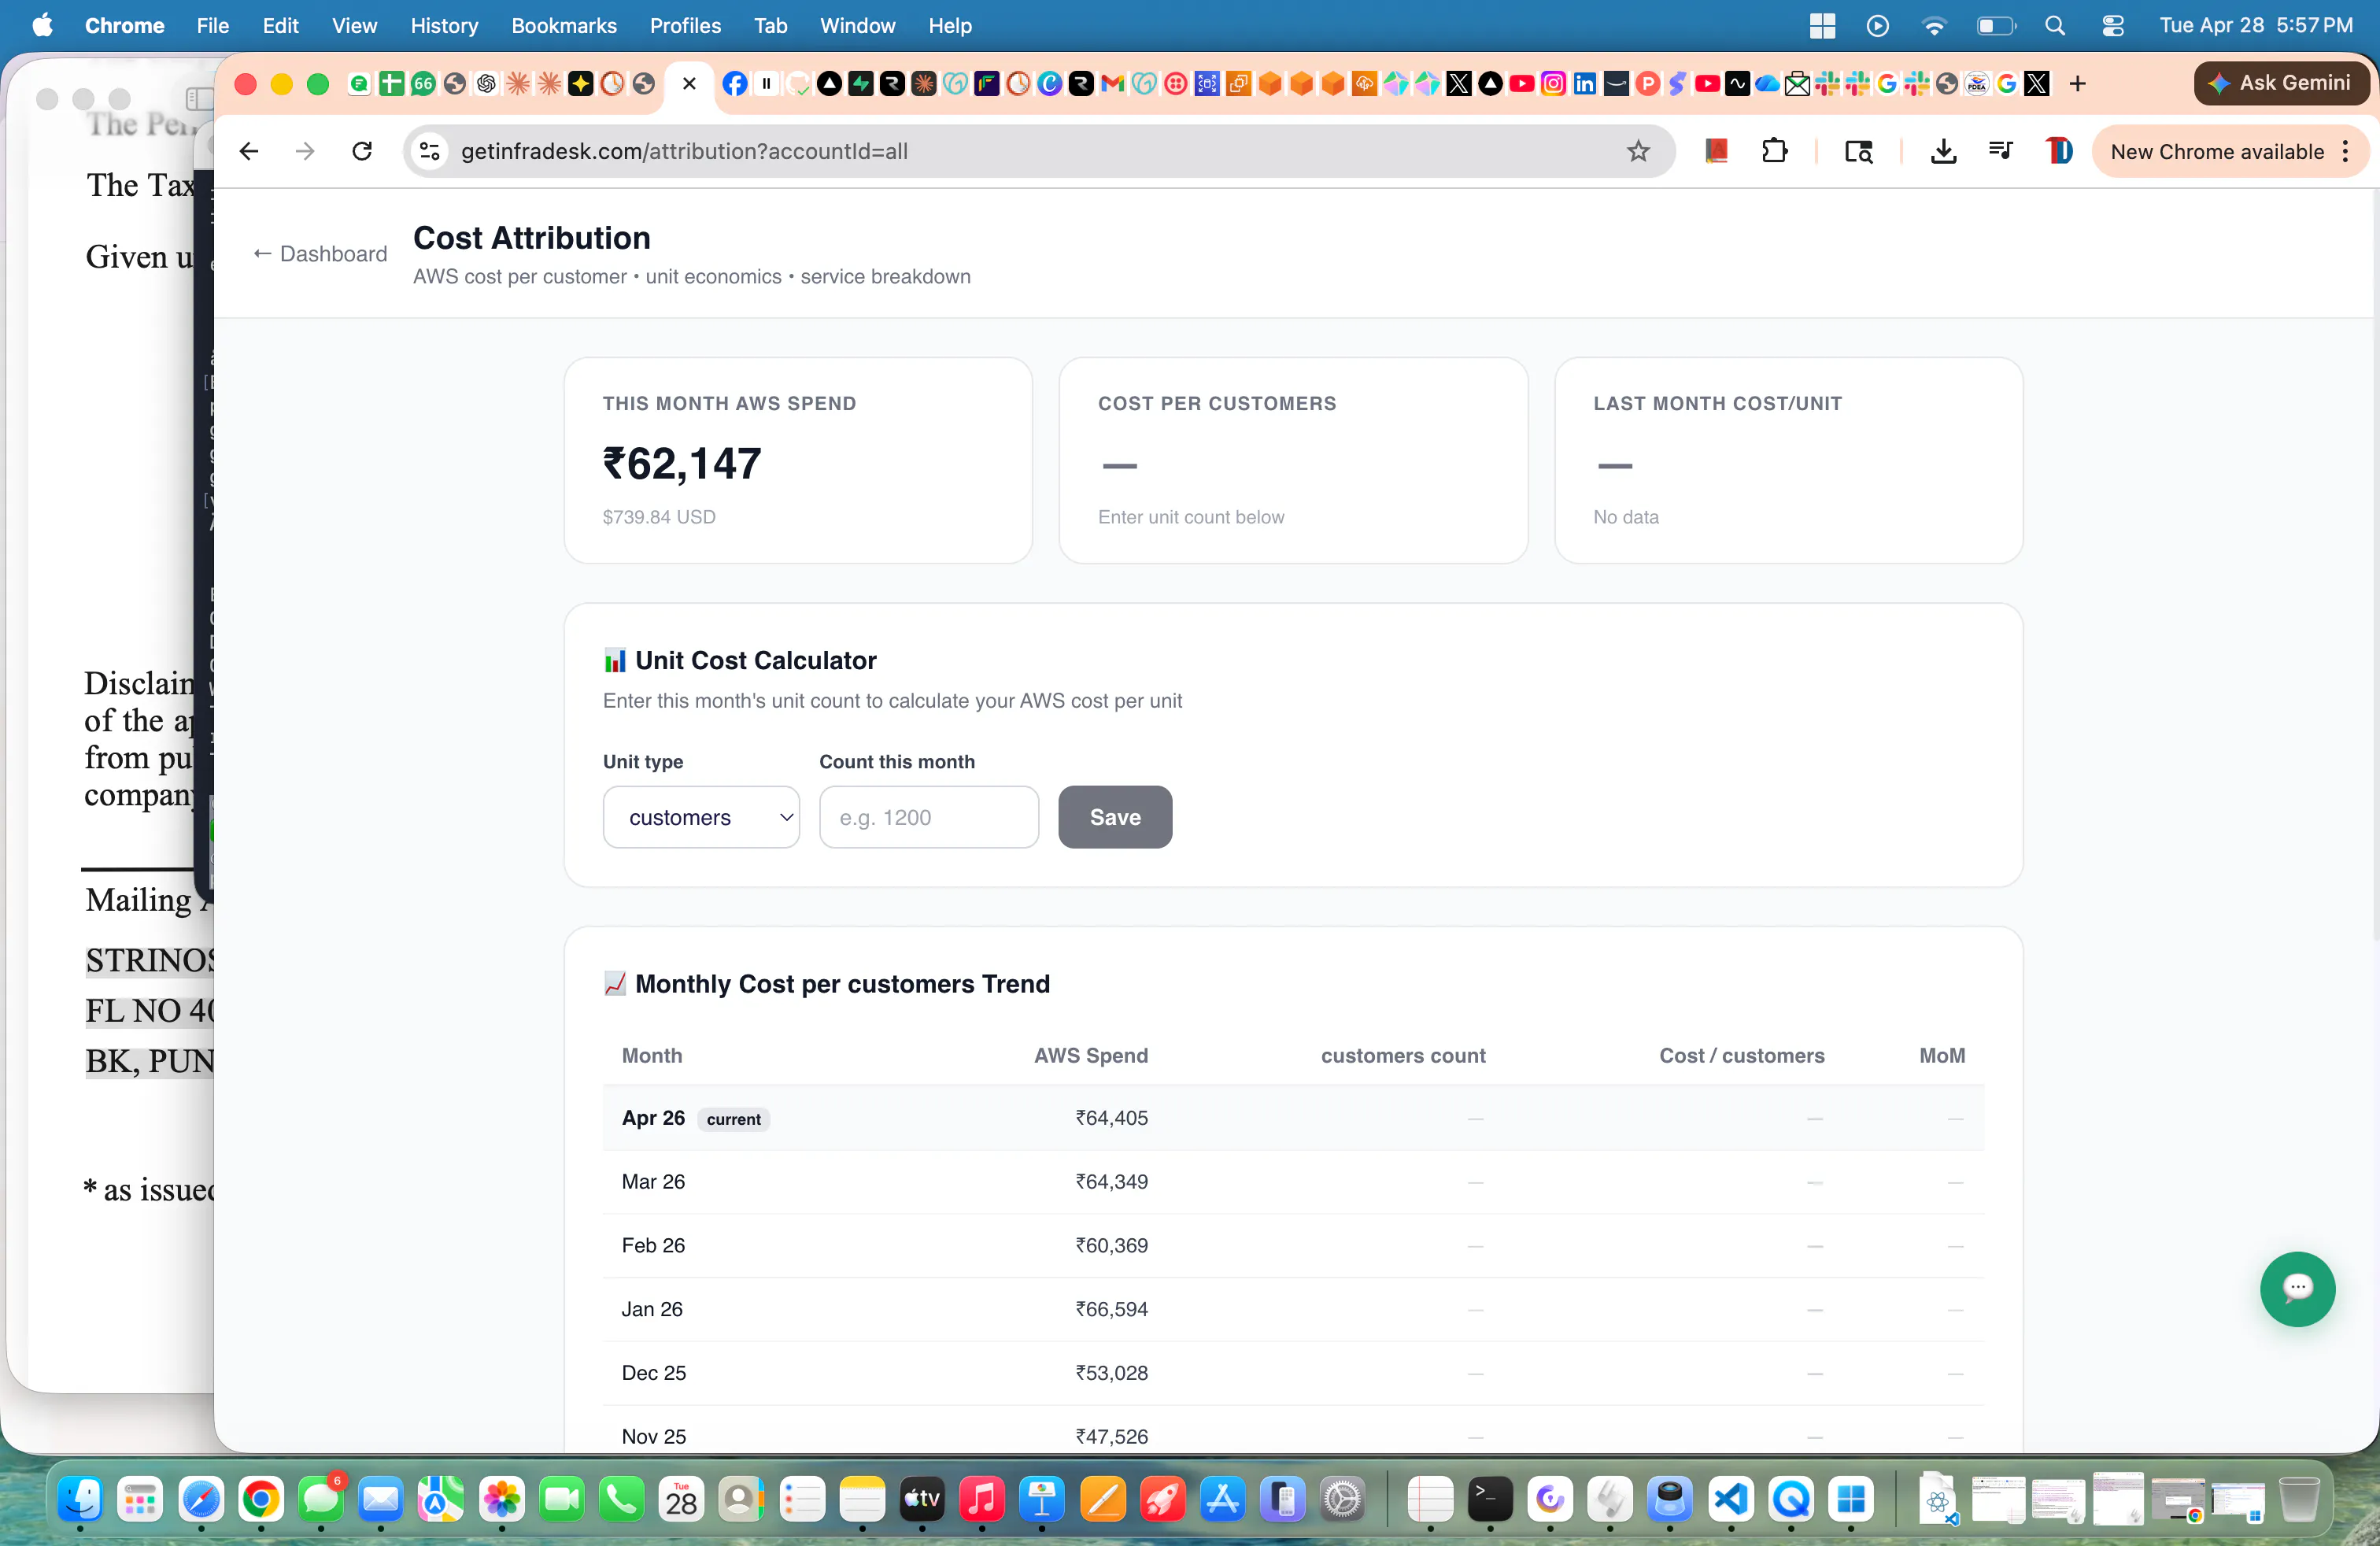This screenshot has width=2380, height=1546.
Task: Open the Window menu
Action: pos(857,26)
